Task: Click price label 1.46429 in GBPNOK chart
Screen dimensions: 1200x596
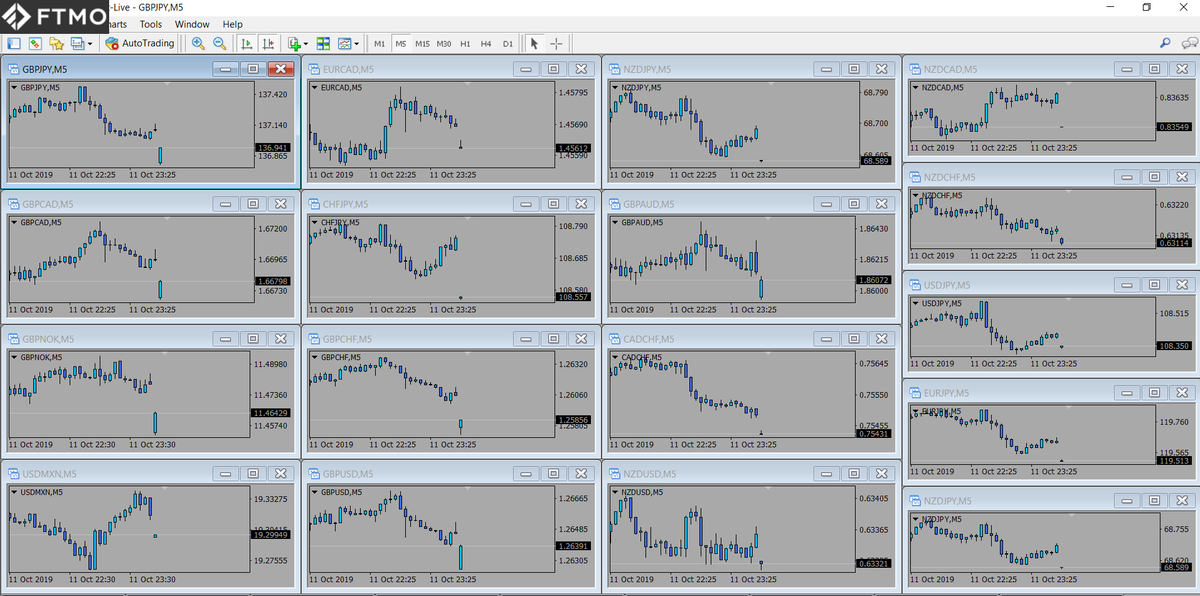Action: [x=272, y=413]
